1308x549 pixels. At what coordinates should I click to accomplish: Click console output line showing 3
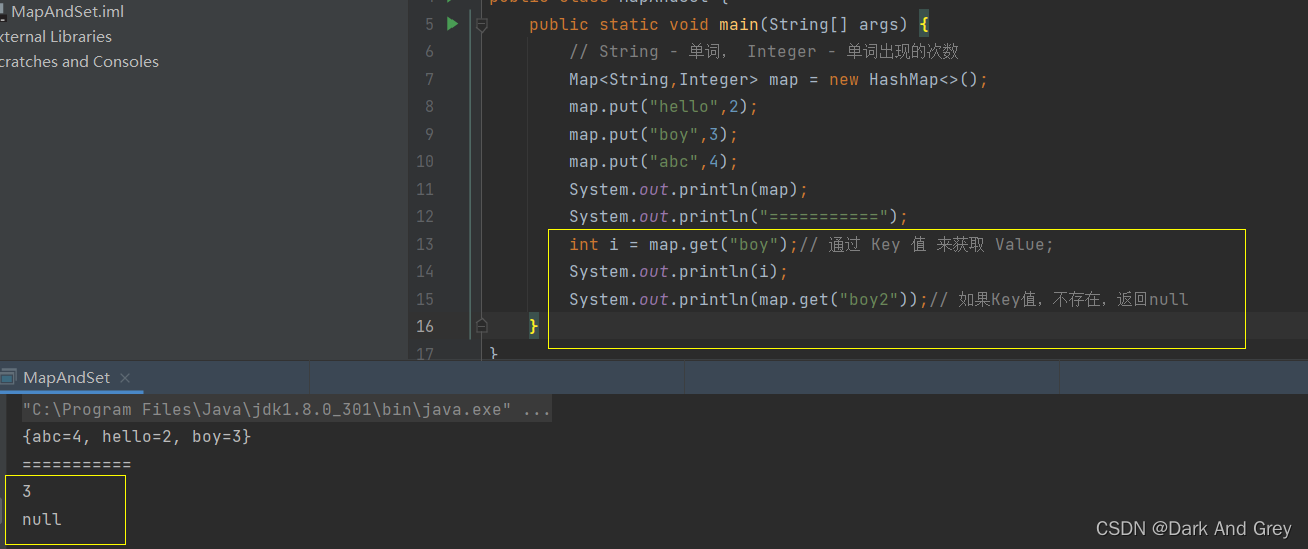(27, 492)
